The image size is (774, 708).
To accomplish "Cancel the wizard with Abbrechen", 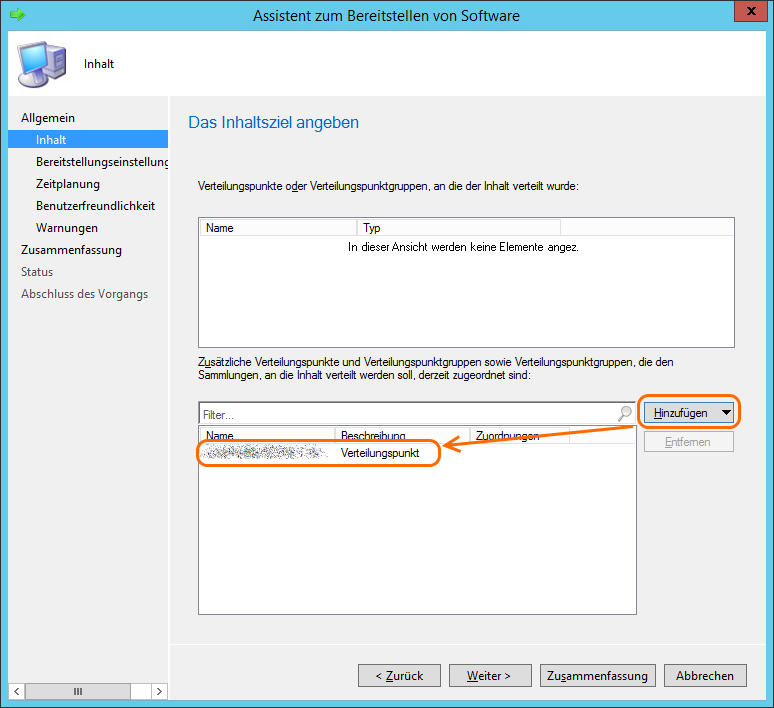I will pyautogui.click(x=705, y=676).
